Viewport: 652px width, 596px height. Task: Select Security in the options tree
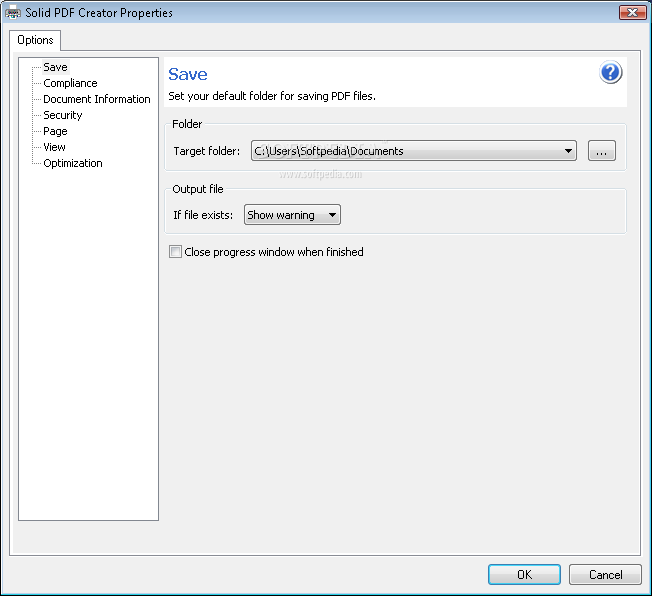pos(63,115)
